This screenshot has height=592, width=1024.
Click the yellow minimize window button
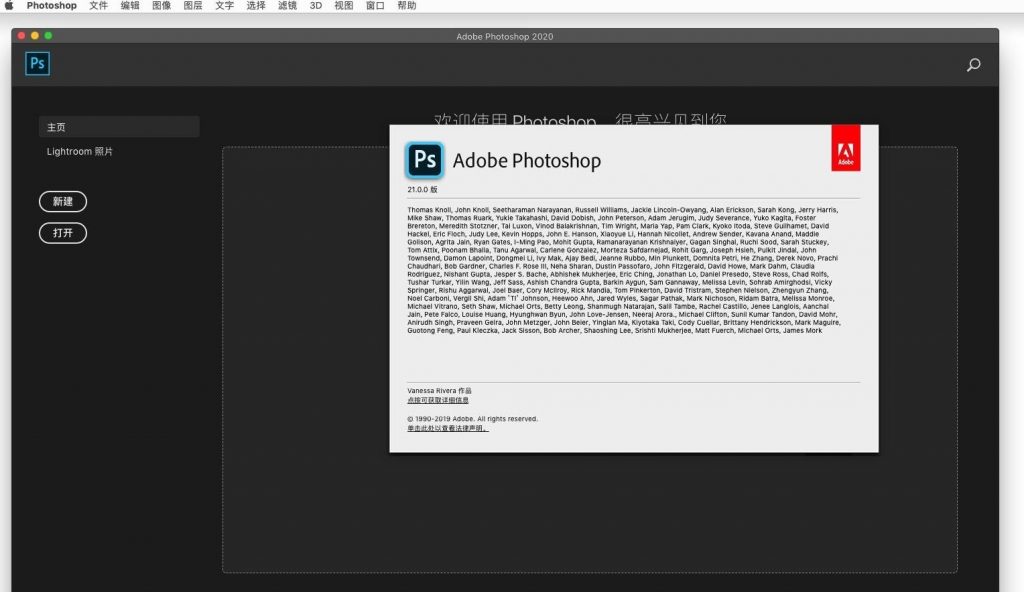coord(35,36)
